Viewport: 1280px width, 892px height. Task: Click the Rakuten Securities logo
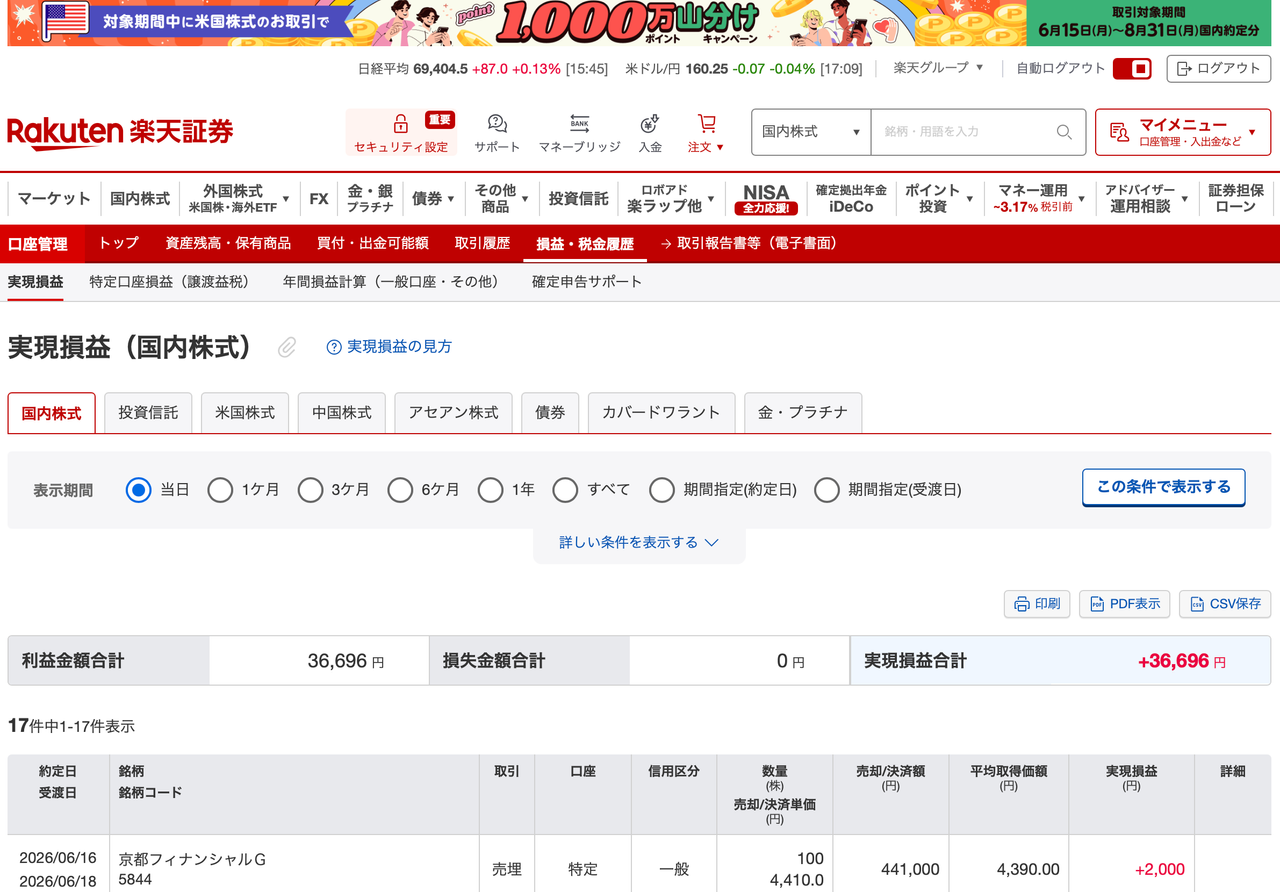point(120,132)
